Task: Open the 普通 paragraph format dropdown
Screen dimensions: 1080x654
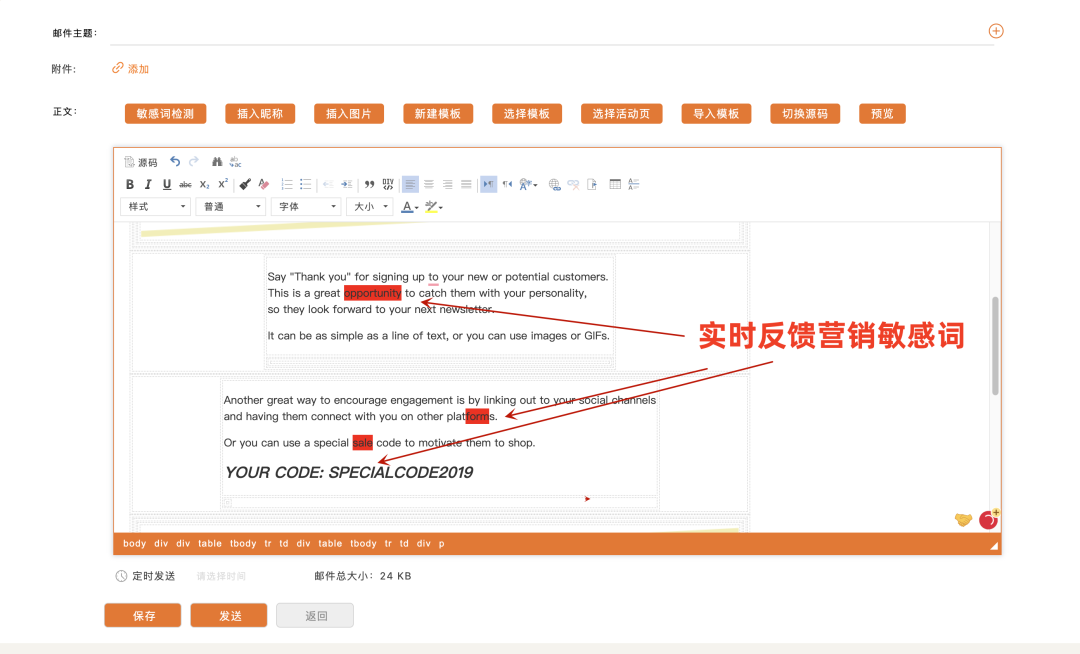Action: point(231,207)
